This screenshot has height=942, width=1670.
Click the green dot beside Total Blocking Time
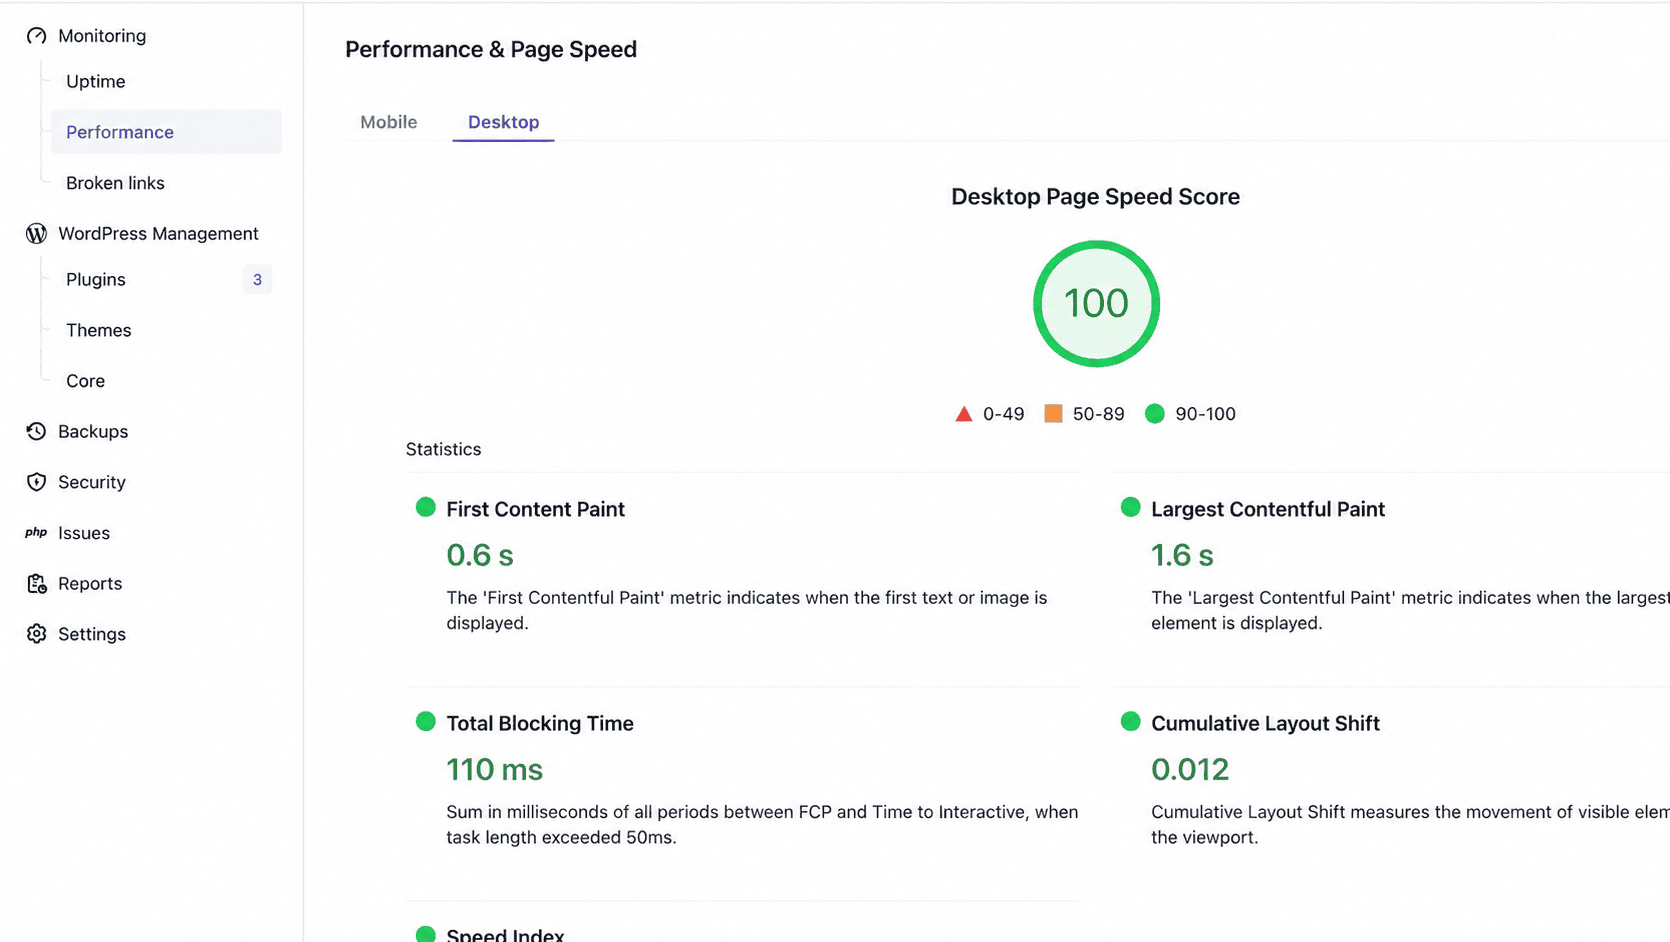tap(426, 722)
